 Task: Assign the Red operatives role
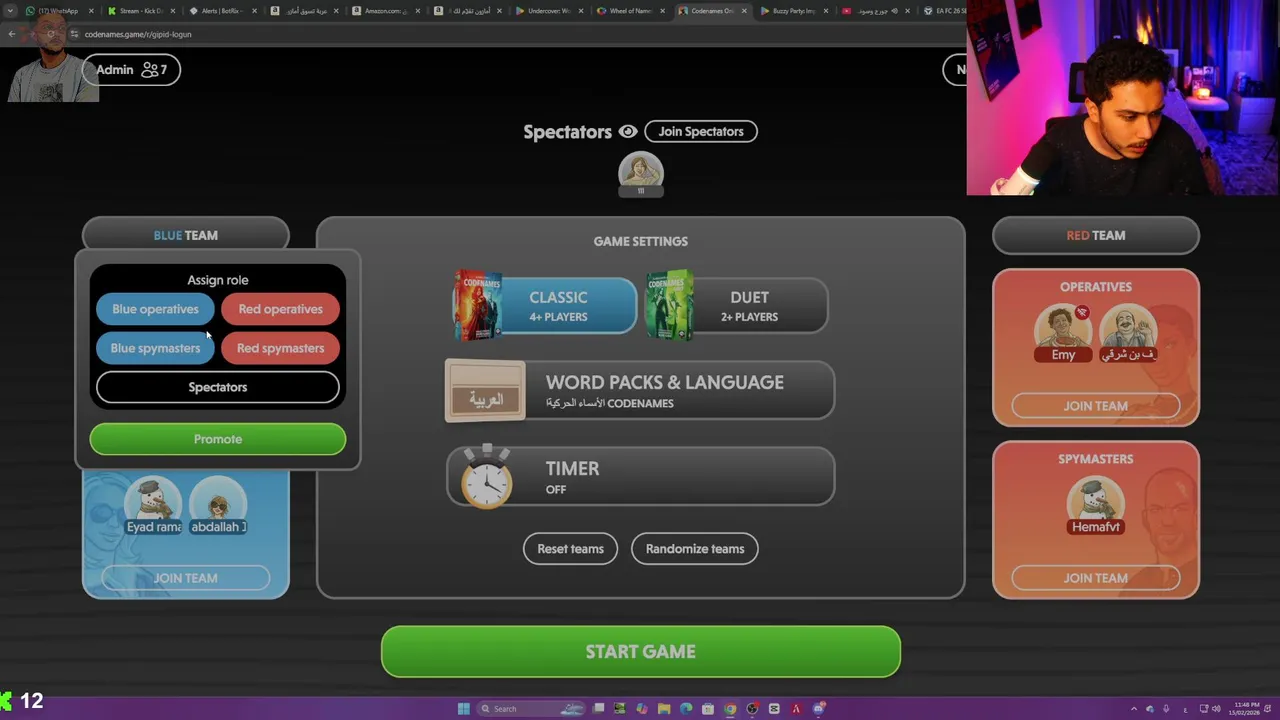pyautogui.click(x=280, y=309)
